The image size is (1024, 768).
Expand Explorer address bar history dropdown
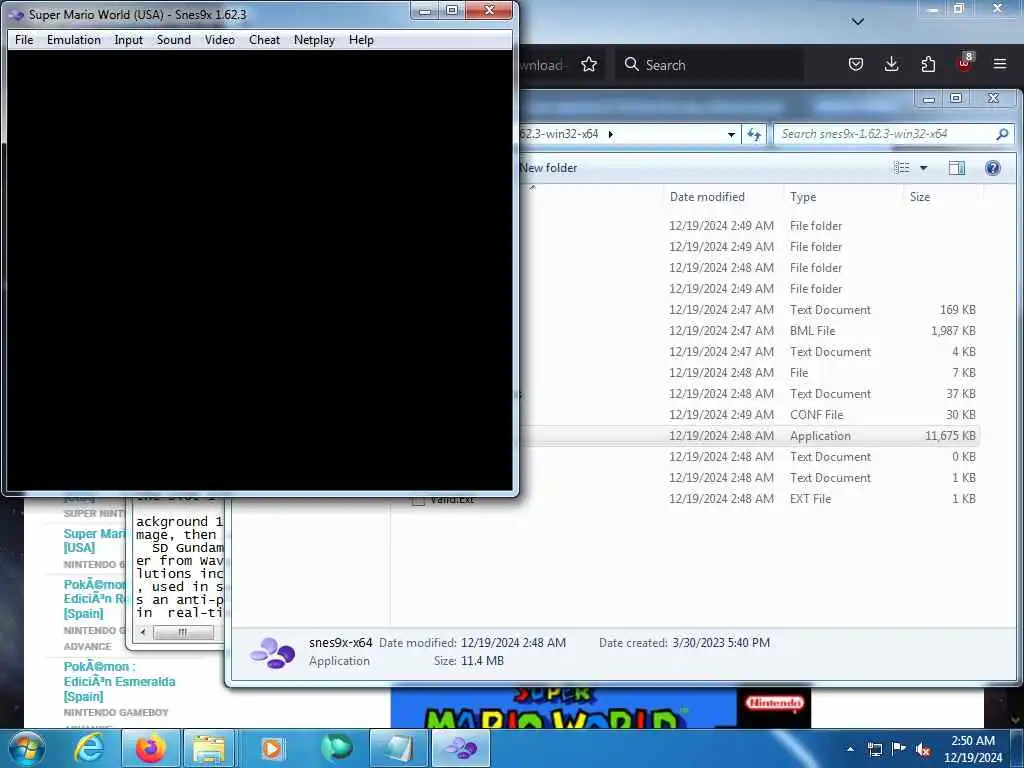point(731,135)
